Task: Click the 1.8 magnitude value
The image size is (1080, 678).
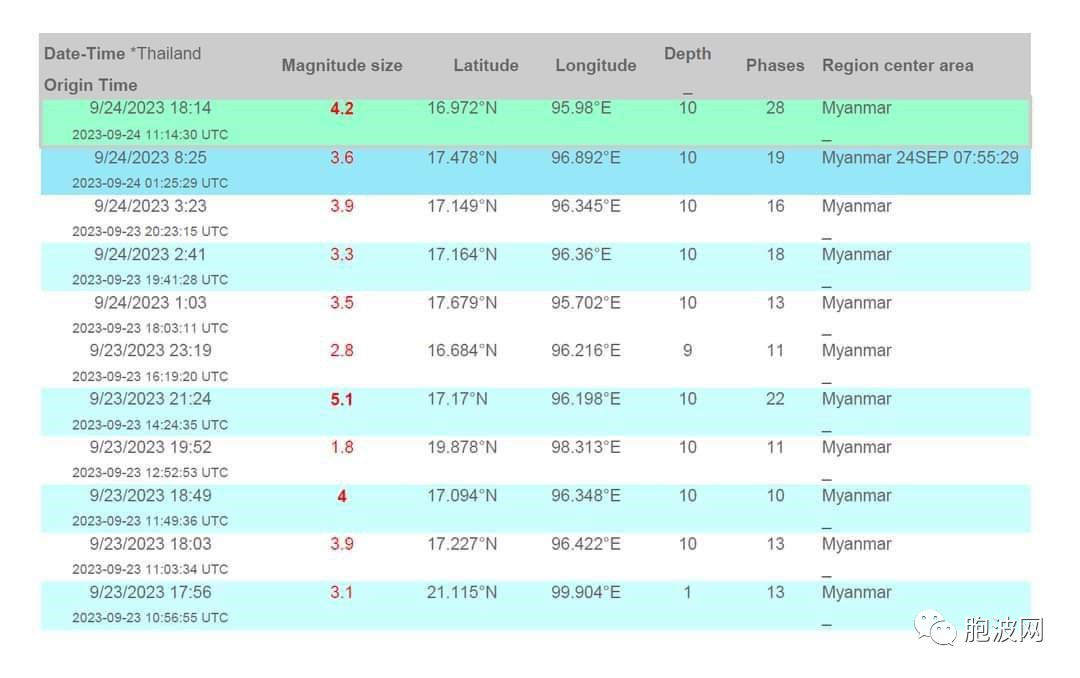Action: 342,447
